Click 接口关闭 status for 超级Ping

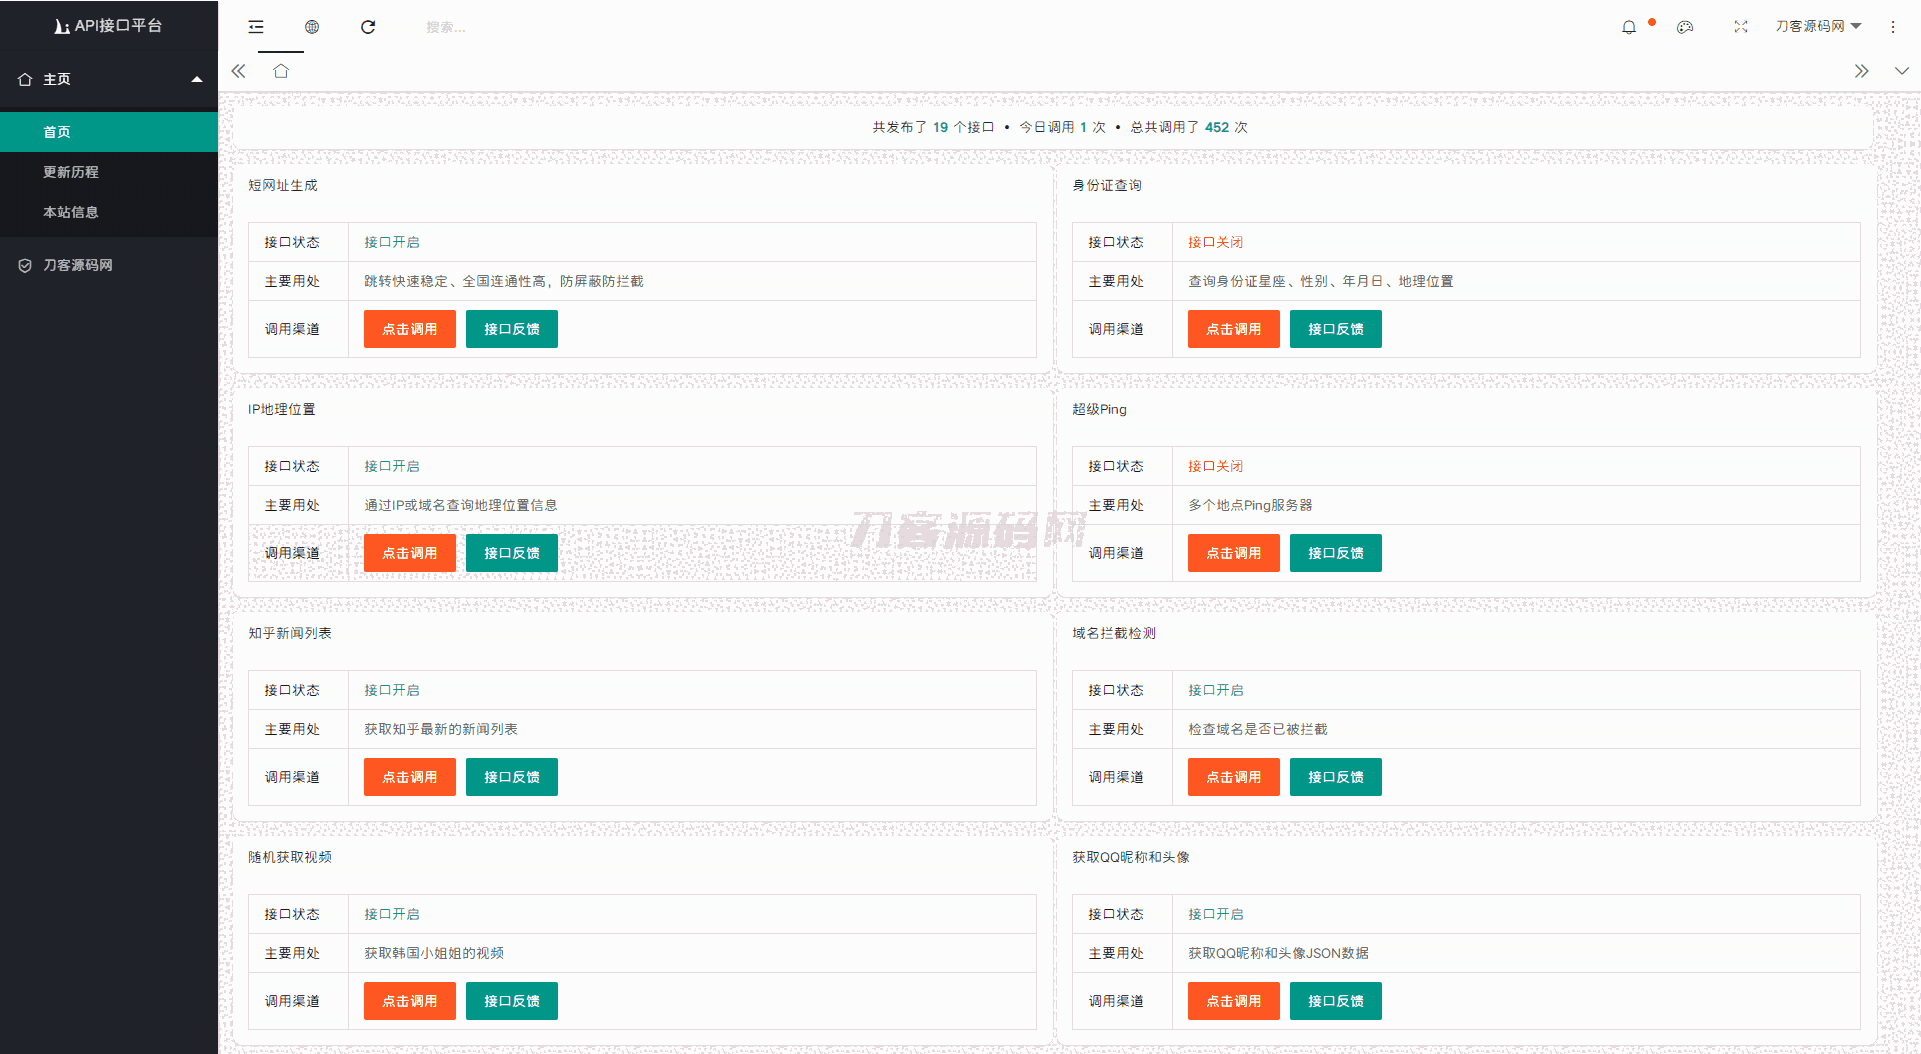[1216, 466]
